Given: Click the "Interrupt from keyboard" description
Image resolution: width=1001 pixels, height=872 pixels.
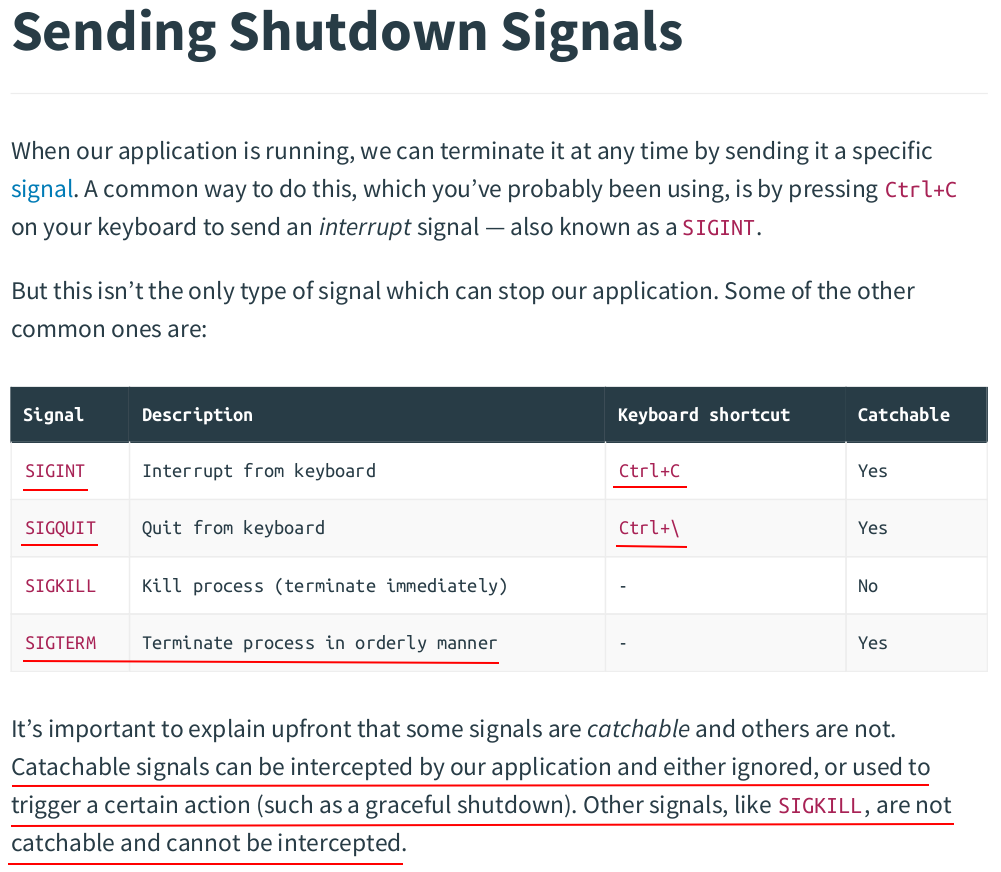Looking at the screenshot, I should (x=259, y=471).
